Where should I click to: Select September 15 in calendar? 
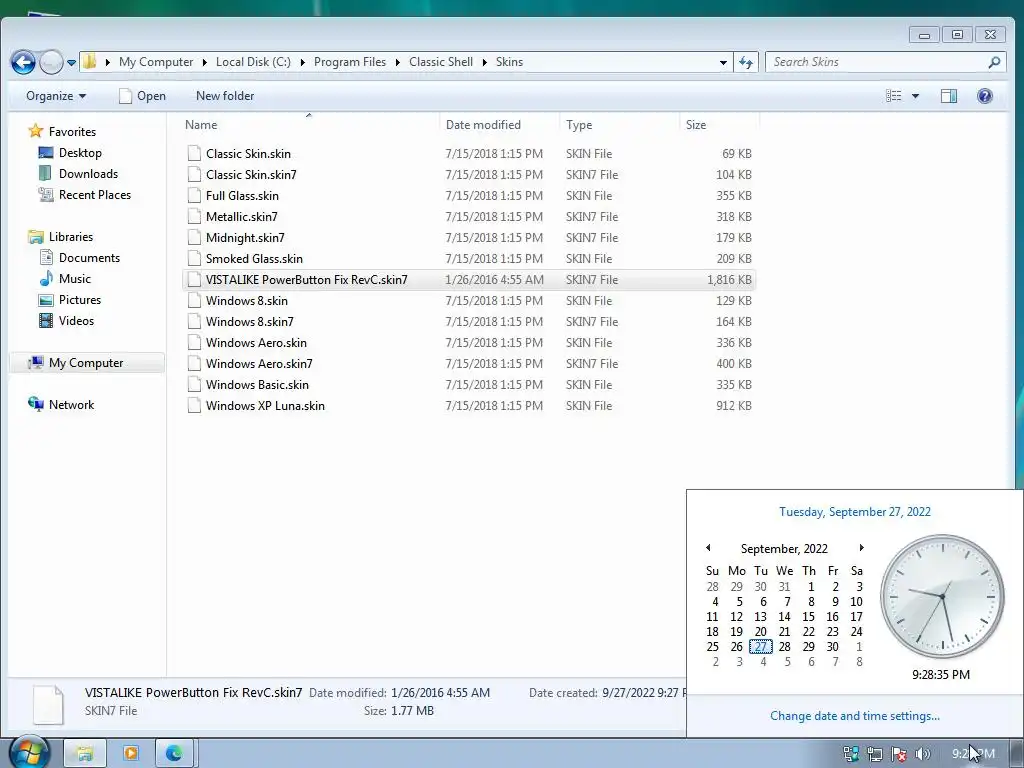808,616
